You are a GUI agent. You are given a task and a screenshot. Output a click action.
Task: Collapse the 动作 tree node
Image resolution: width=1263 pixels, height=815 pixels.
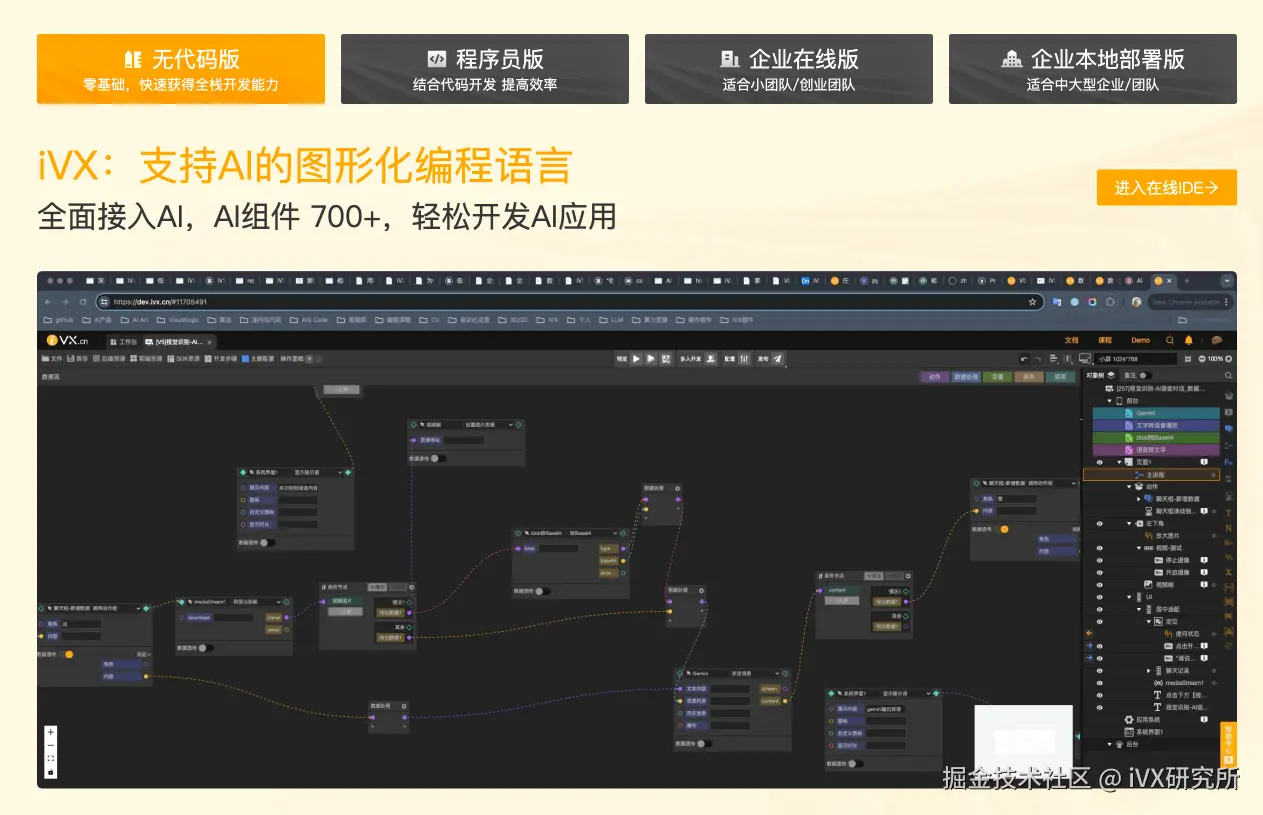point(1128,487)
